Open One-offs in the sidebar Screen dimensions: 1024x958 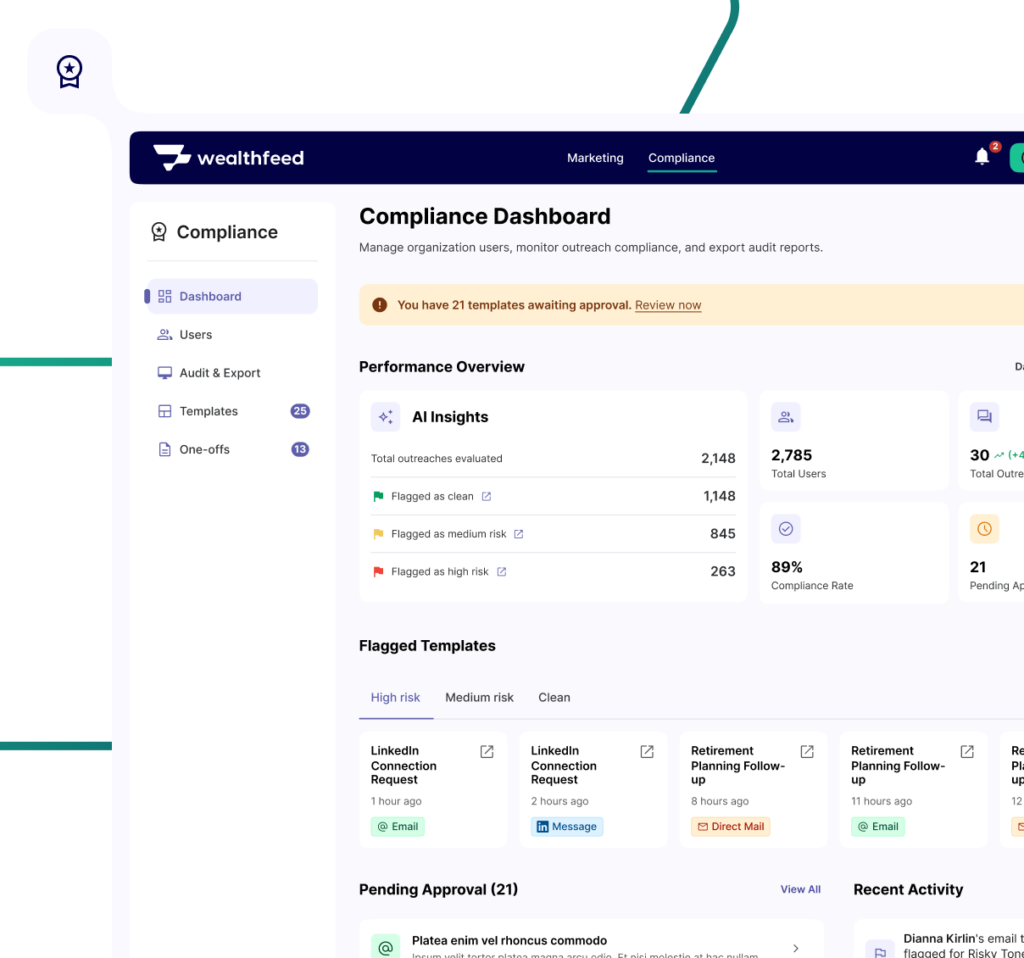(x=204, y=450)
